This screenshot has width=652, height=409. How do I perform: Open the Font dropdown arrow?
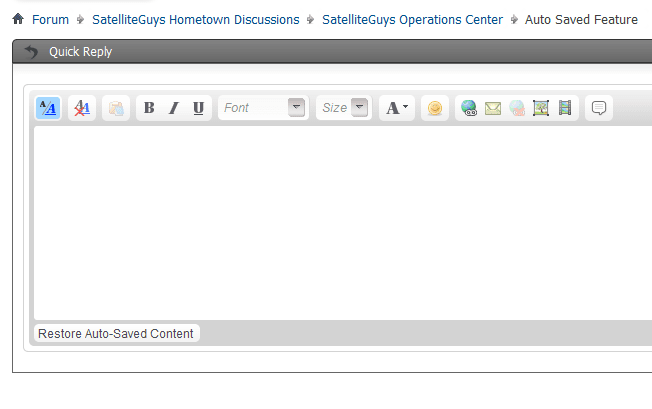(296, 108)
